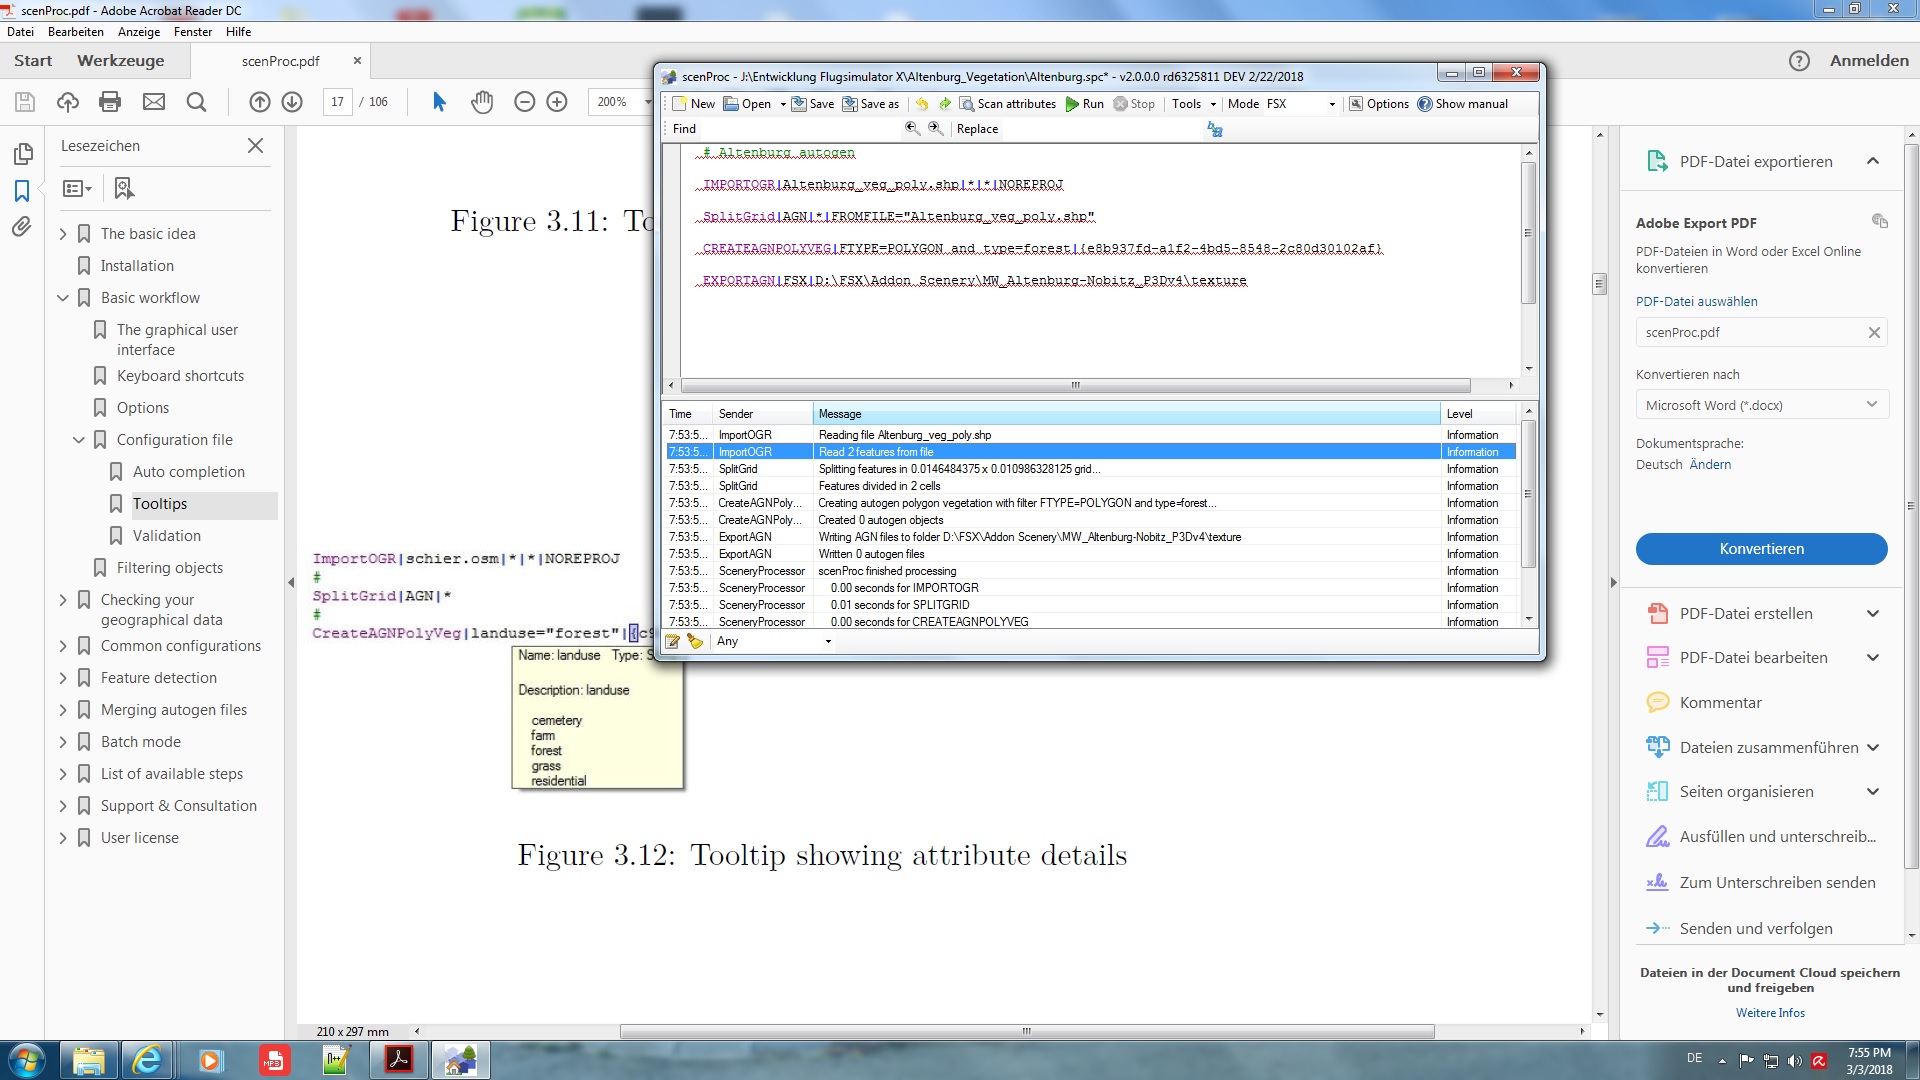Click Anmelden sign-in button
Image resolution: width=1920 pixels, height=1080 pixels.
pos(1869,61)
